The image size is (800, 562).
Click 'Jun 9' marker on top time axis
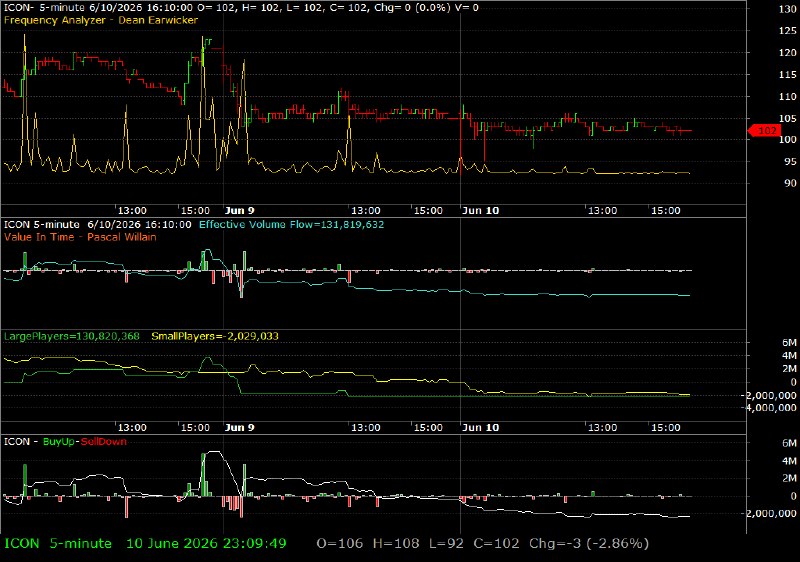click(x=239, y=211)
